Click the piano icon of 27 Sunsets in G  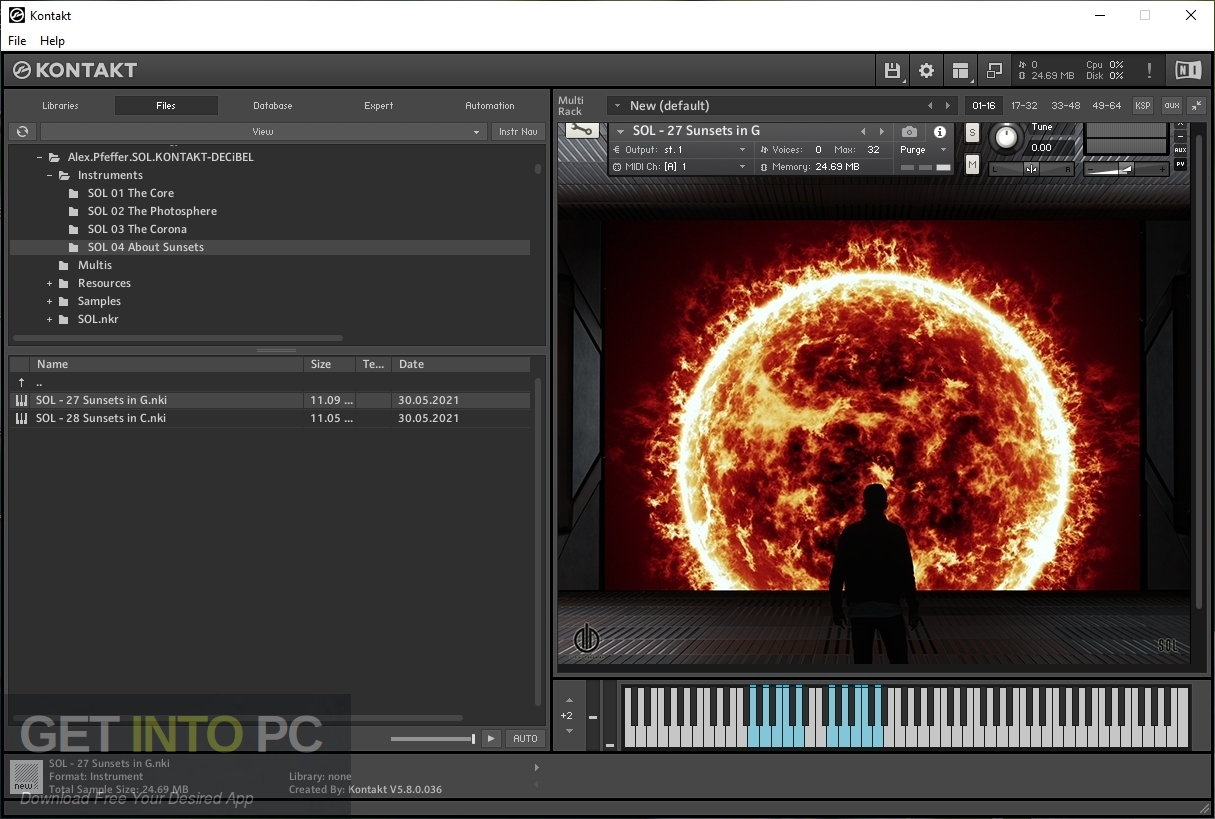coord(22,400)
